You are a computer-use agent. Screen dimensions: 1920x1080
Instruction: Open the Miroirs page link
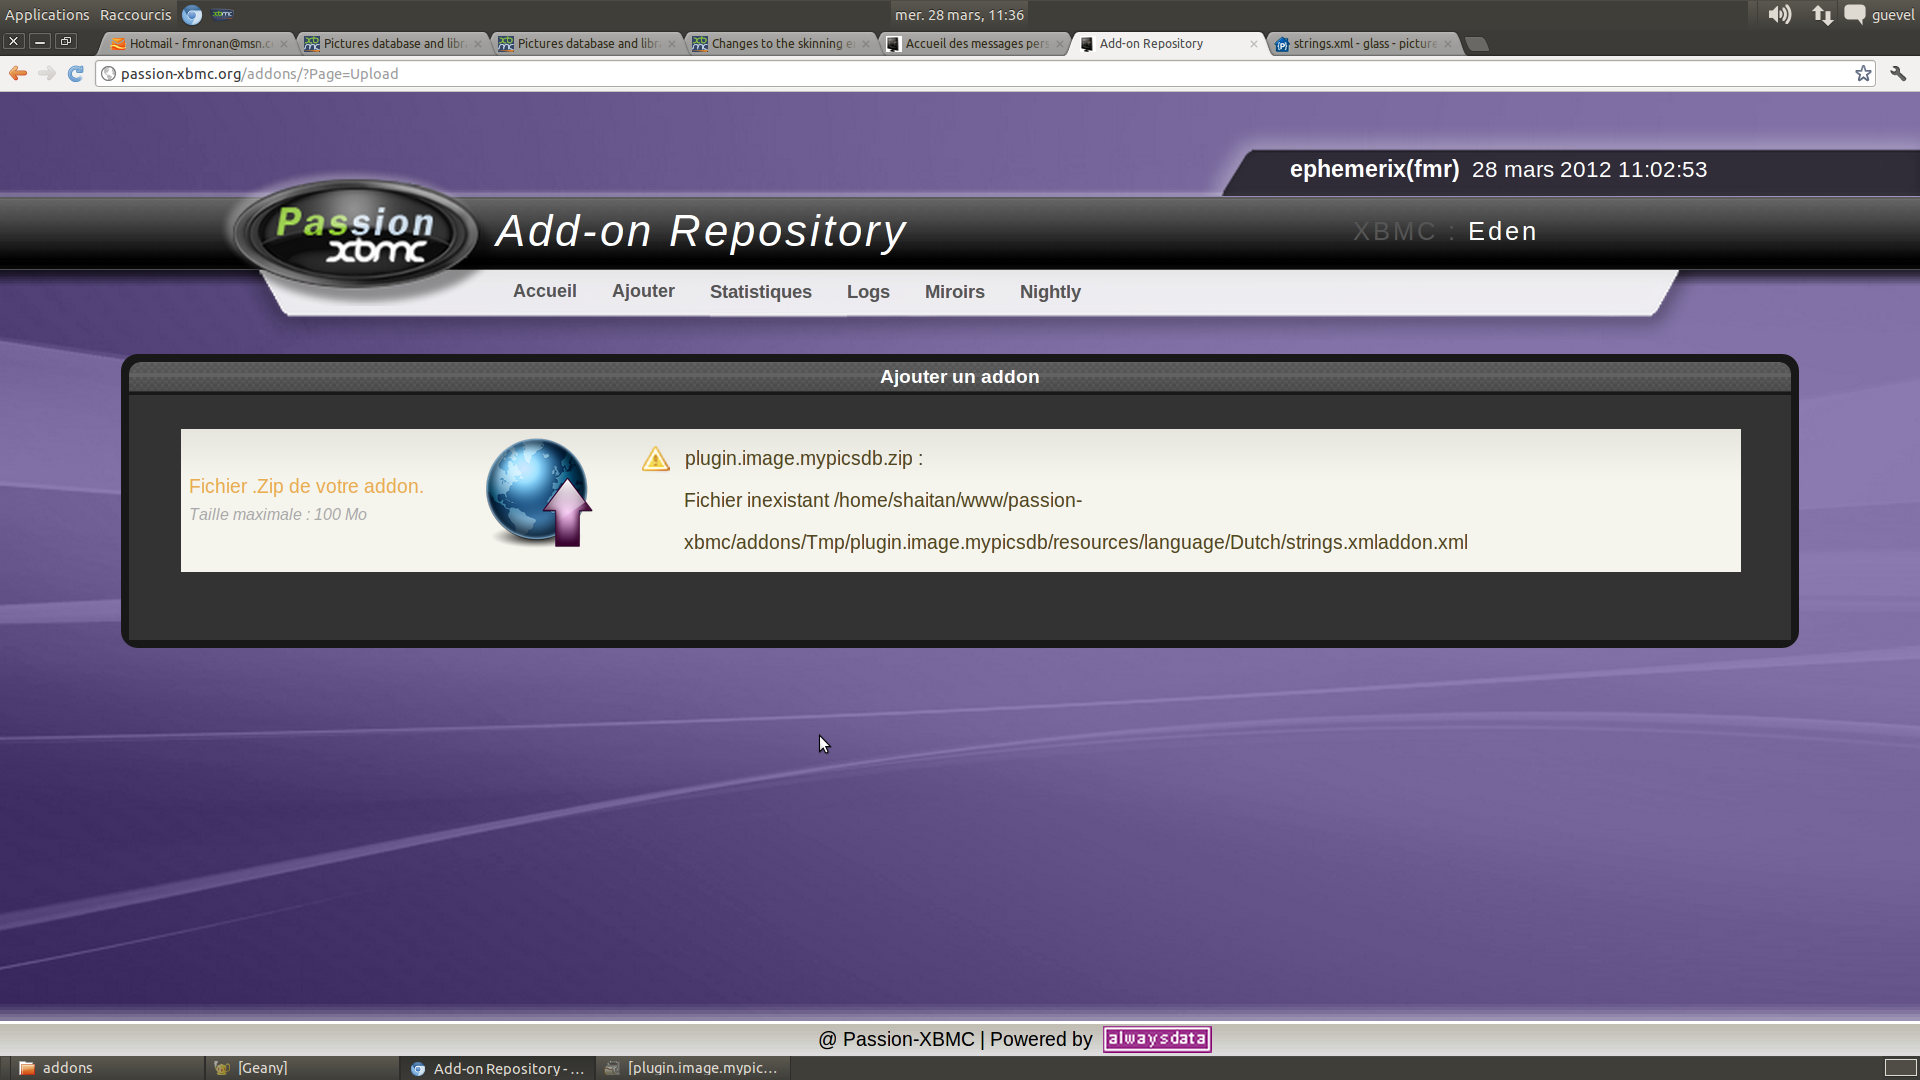tap(955, 292)
